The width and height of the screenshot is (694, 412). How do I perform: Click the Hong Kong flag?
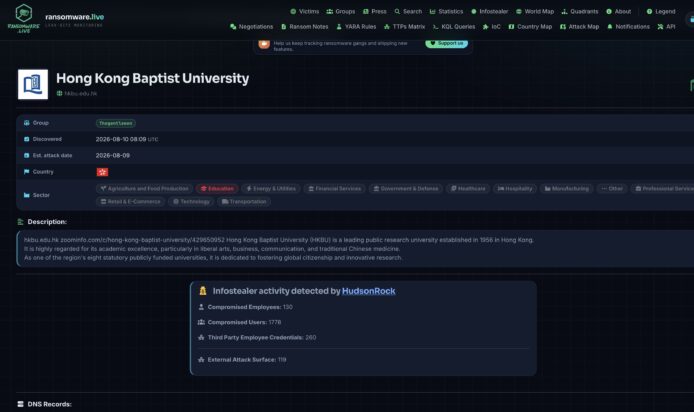click(x=102, y=172)
